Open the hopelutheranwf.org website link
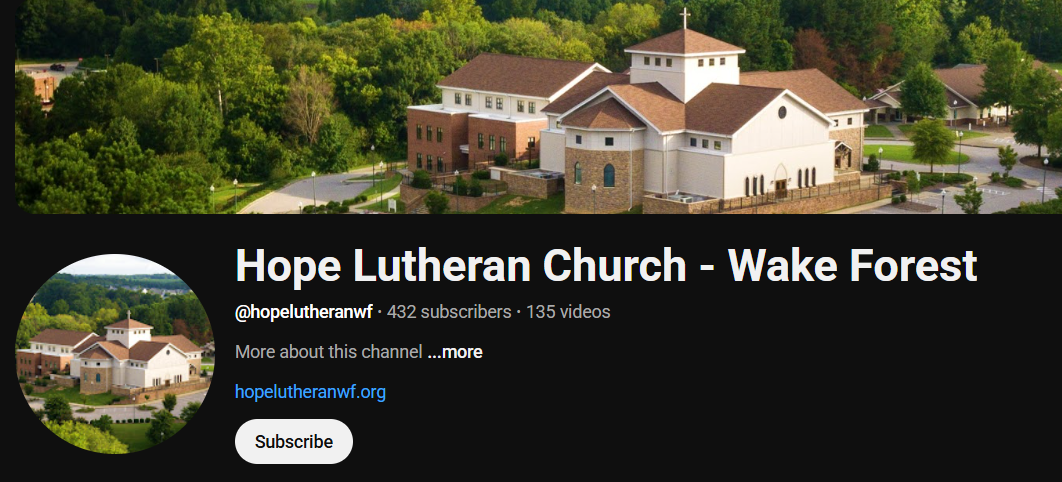This screenshot has height=482, width=1062. 310,392
